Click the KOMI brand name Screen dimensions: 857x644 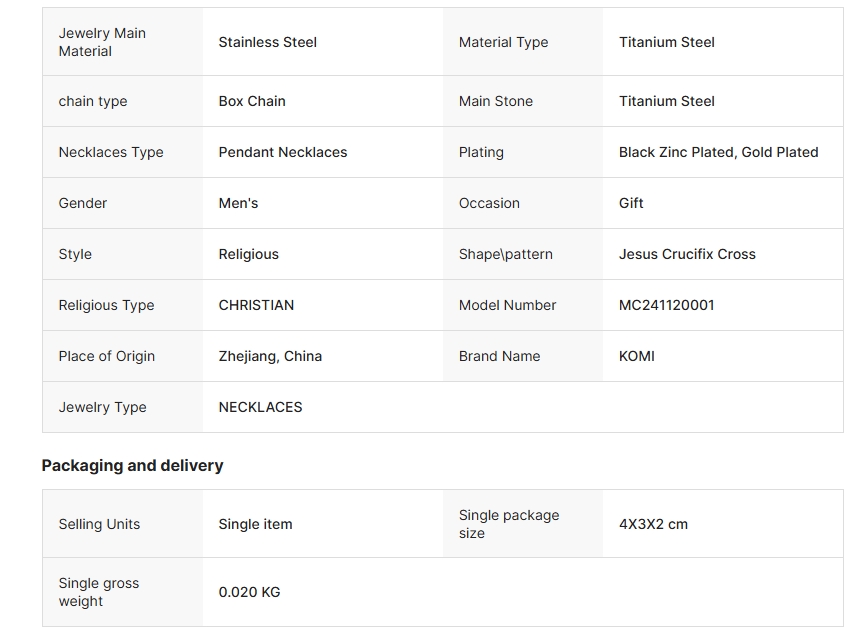pos(636,356)
